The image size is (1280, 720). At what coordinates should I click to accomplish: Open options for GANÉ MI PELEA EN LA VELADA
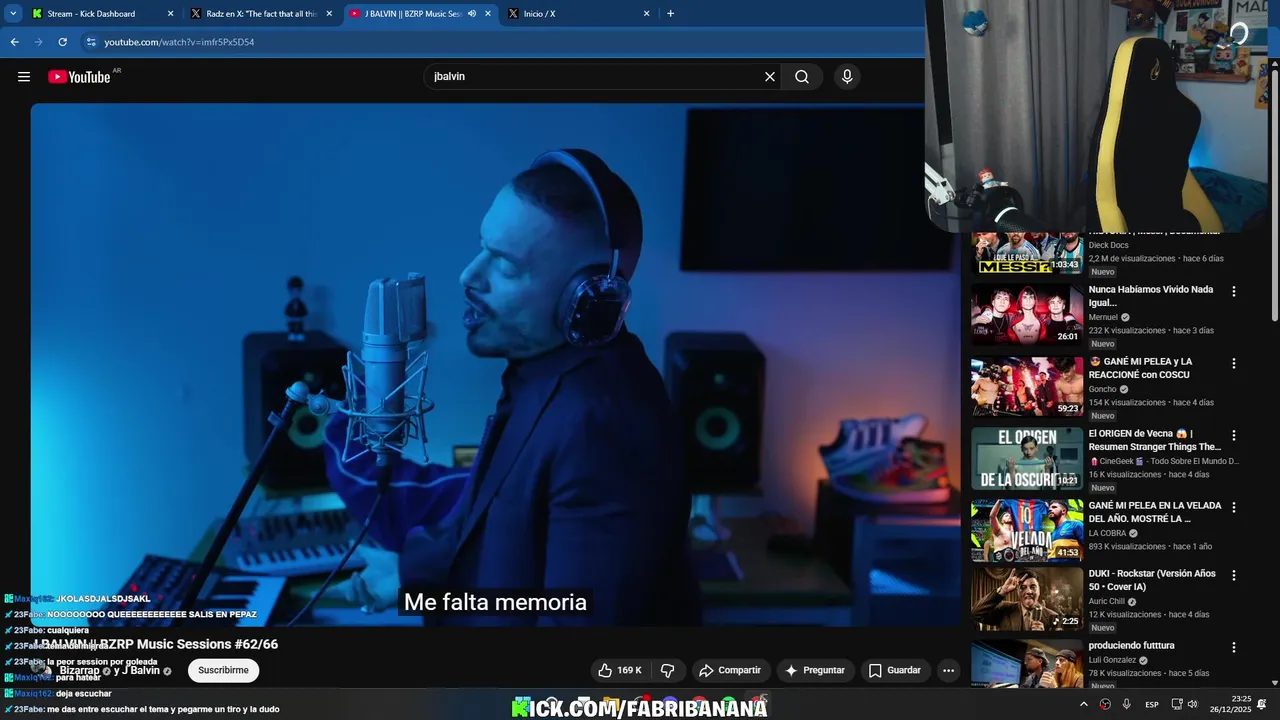(x=1233, y=507)
